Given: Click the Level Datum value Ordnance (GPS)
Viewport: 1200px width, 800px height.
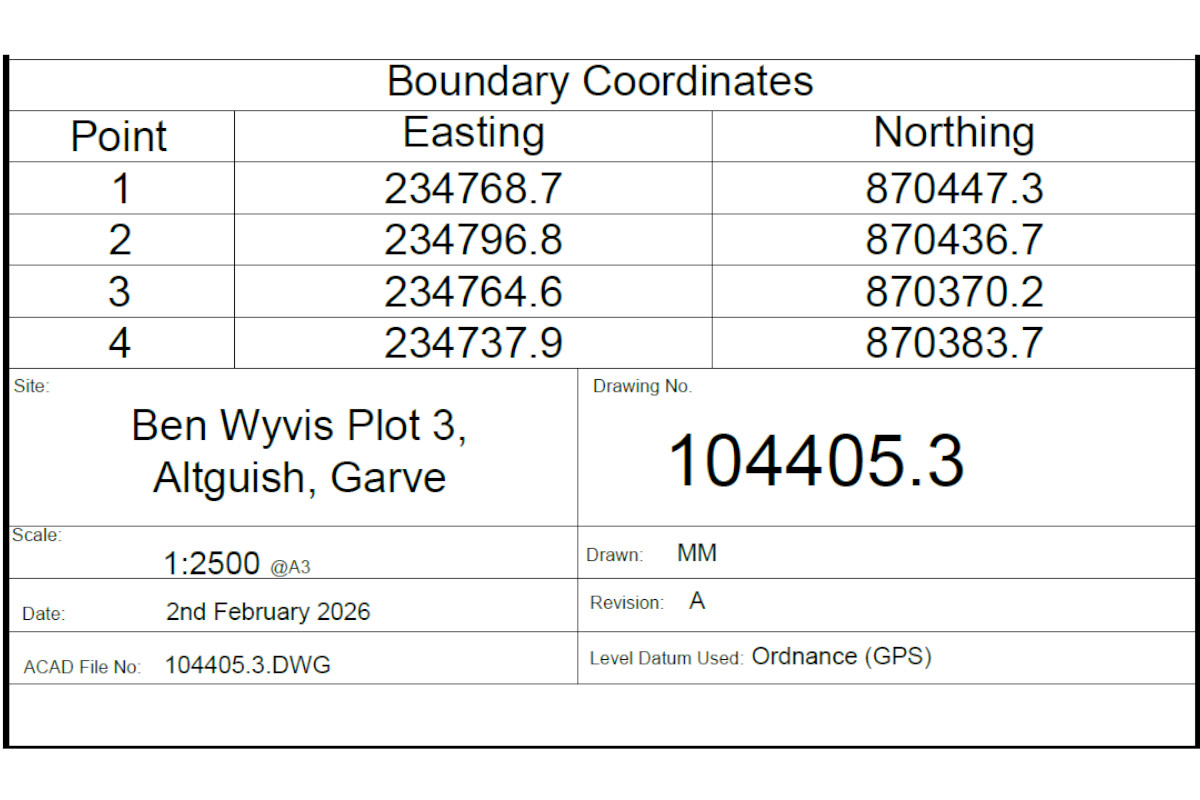Looking at the screenshot, I should tap(841, 657).
